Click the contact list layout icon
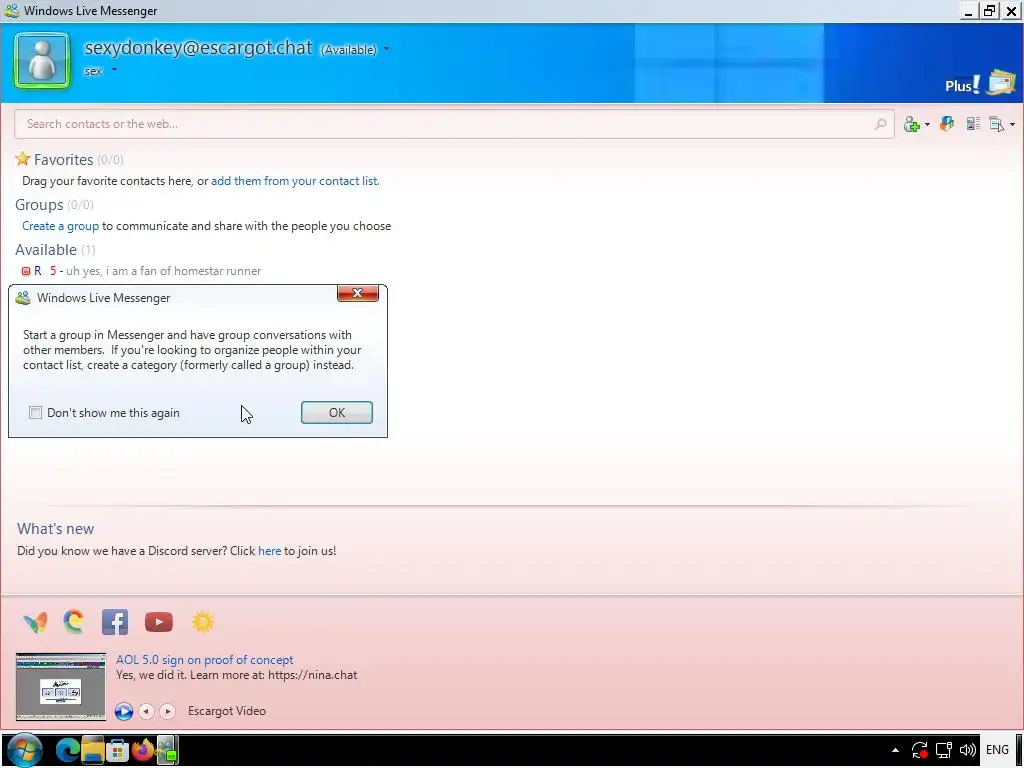 [973, 123]
